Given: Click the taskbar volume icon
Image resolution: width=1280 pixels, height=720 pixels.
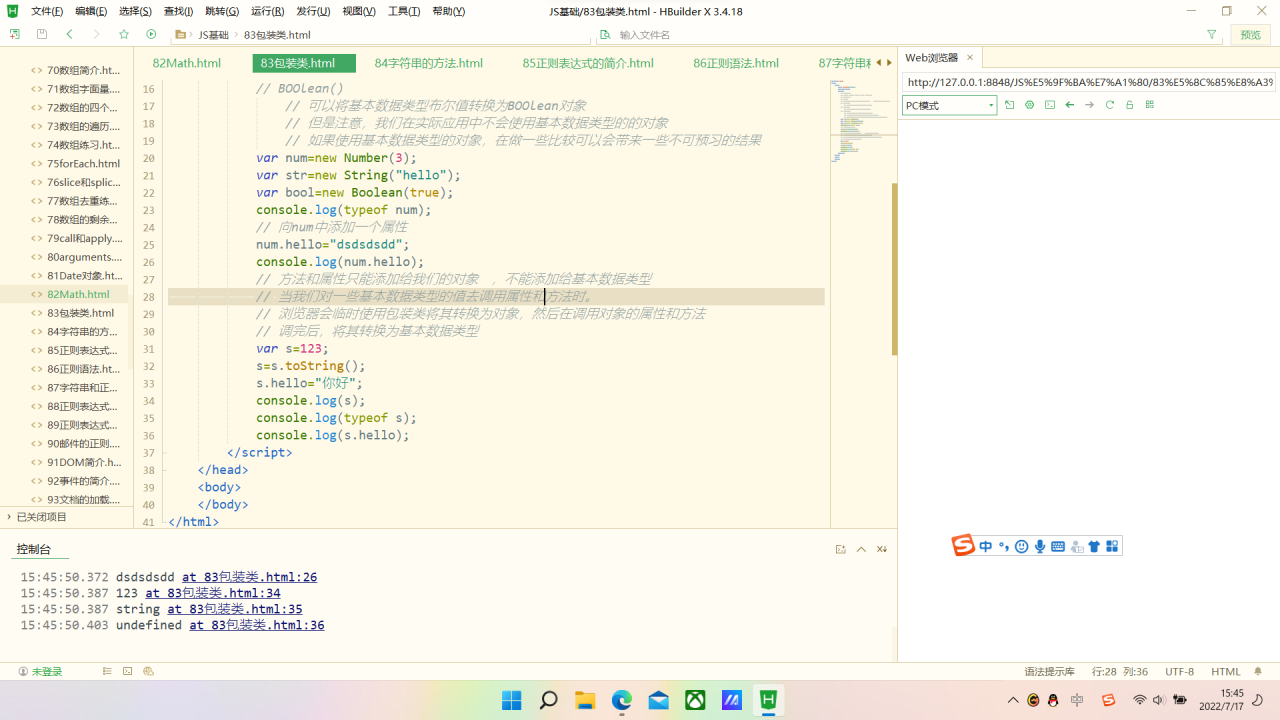Looking at the screenshot, I should coord(1159,700).
